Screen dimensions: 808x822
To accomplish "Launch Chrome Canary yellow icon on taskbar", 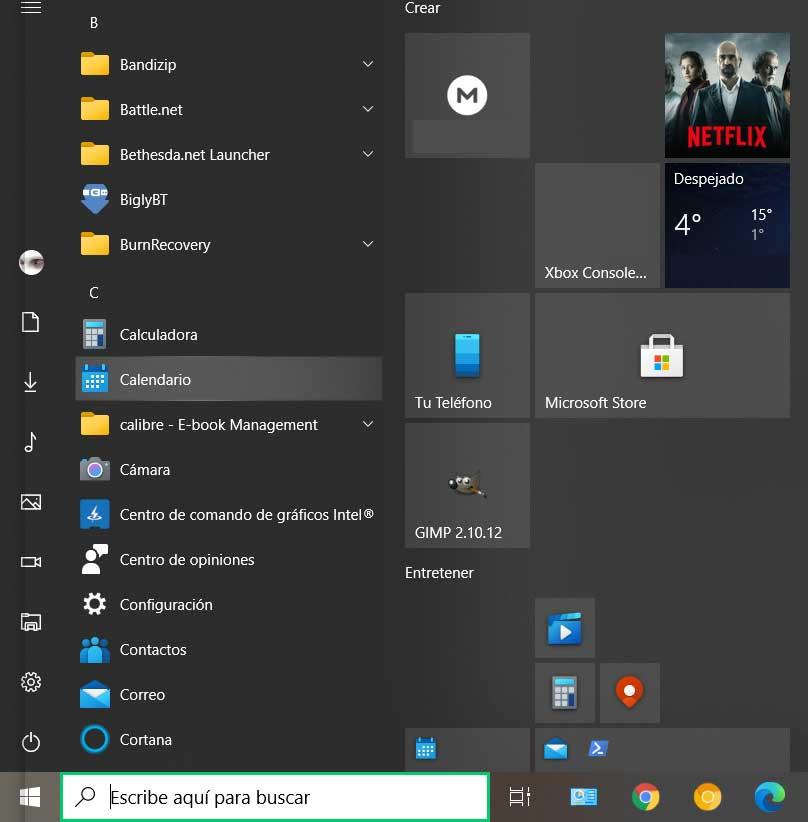I will pos(707,797).
